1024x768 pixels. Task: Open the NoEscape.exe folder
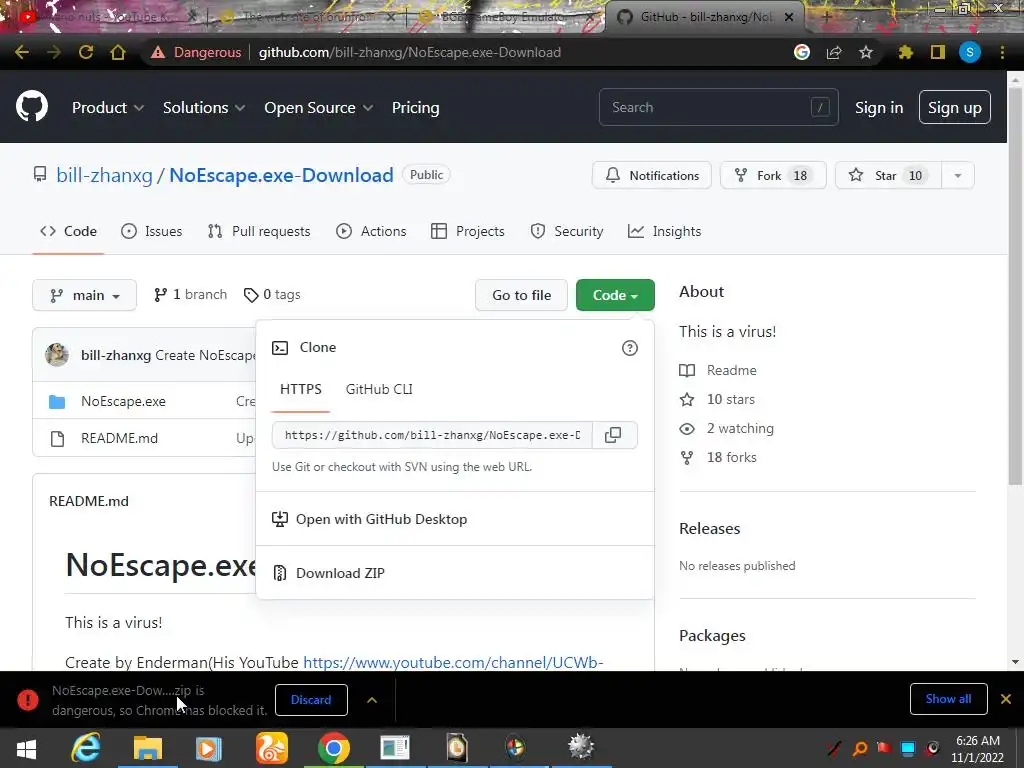click(123, 401)
